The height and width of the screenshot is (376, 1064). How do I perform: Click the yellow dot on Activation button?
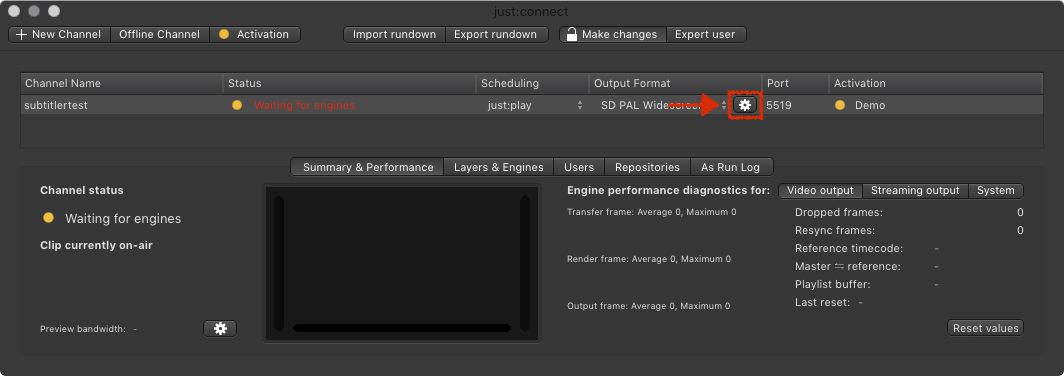coord(223,34)
